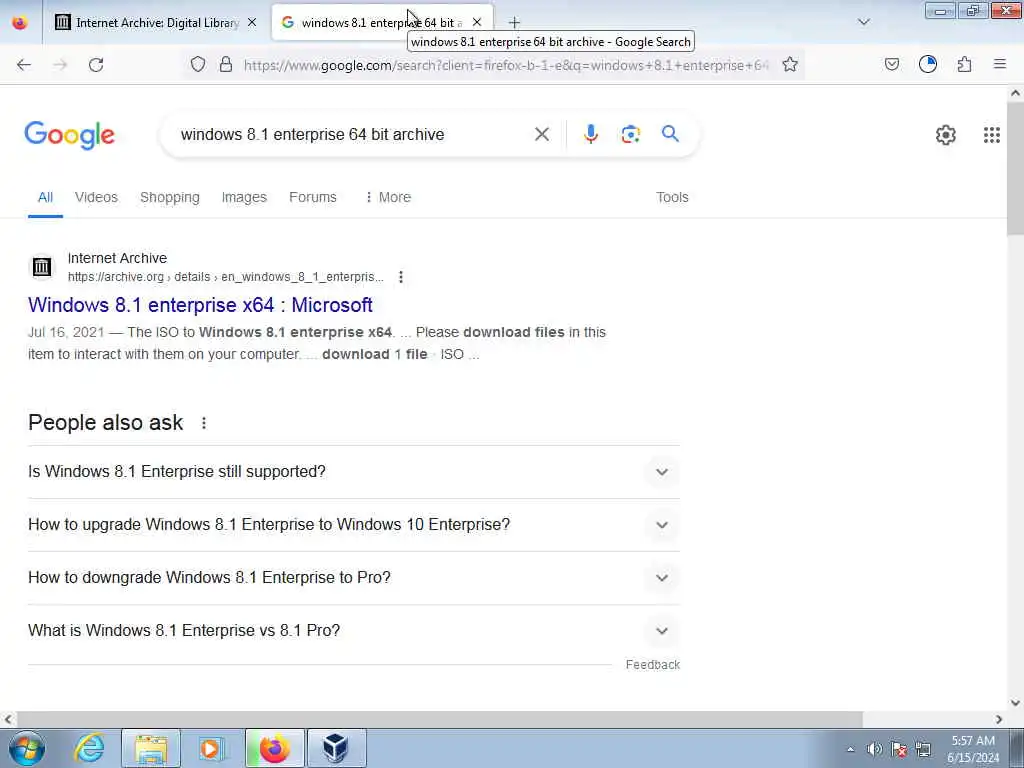Bookmark this page with the star icon

point(790,65)
